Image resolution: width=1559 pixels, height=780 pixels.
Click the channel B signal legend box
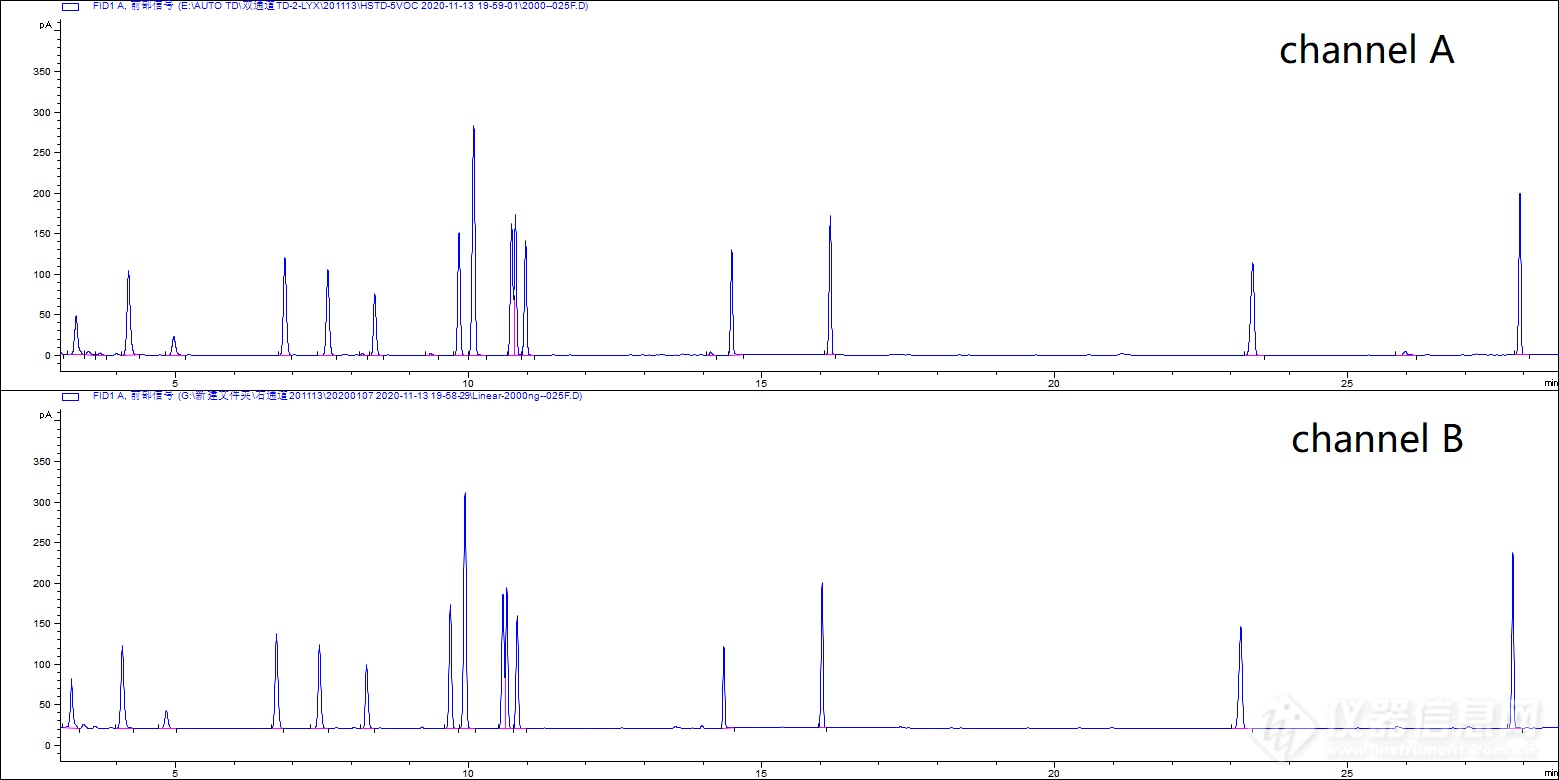pyautogui.click(x=71, y=396)
